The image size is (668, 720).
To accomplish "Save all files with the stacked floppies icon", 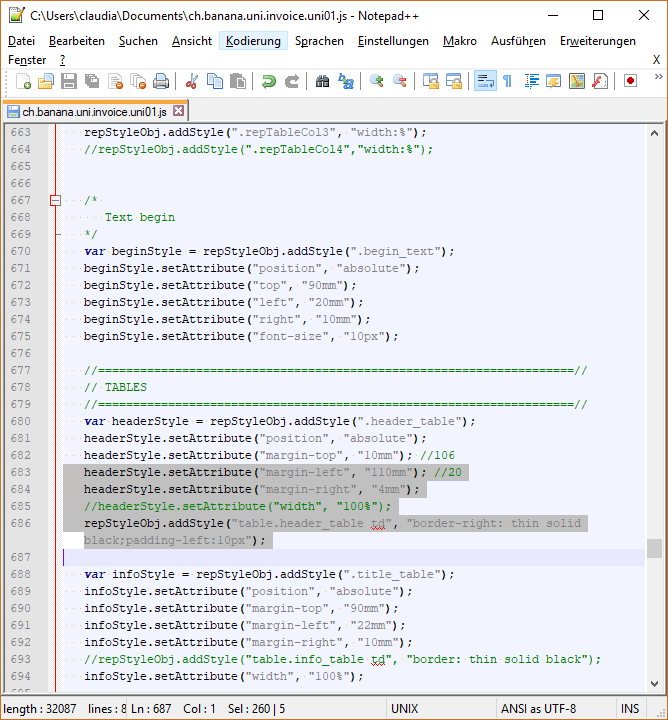I will pyautogui.click(x=92, y=81).
